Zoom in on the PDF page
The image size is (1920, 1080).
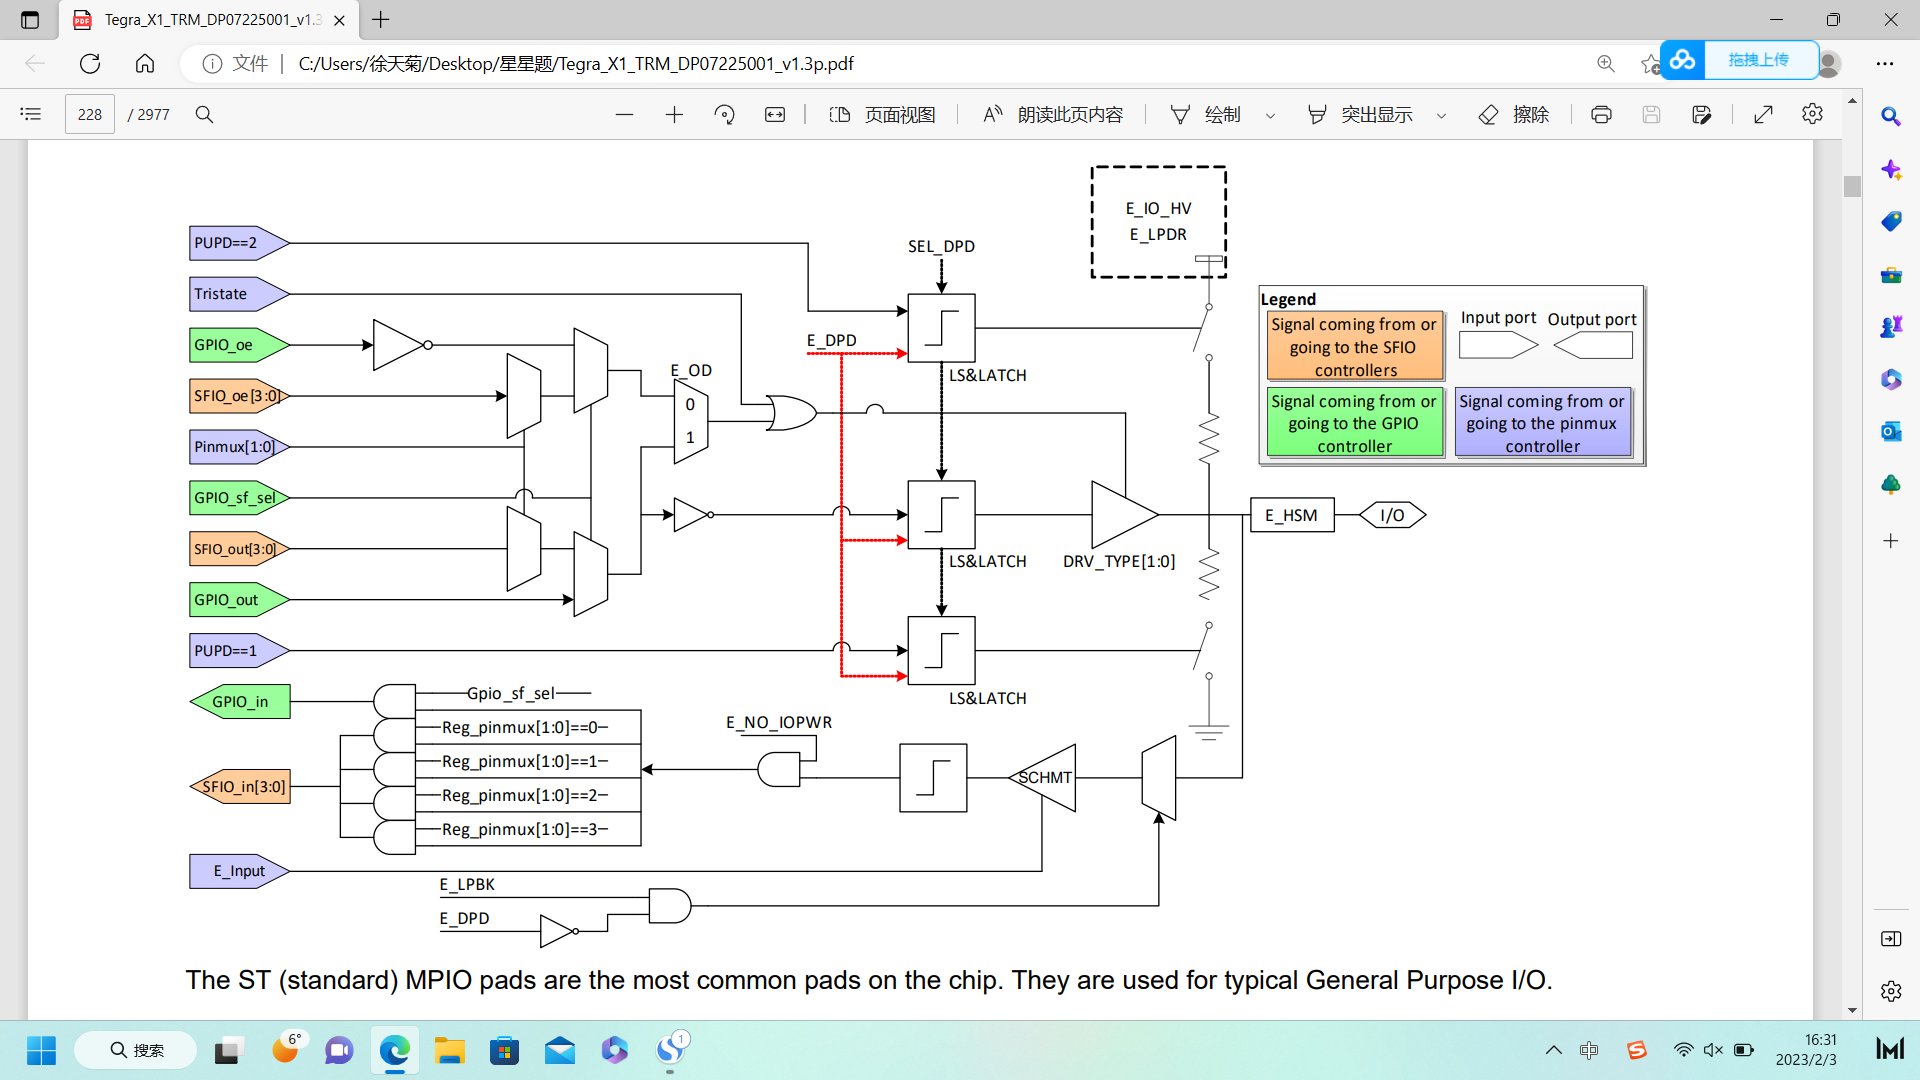click(675, 114)
